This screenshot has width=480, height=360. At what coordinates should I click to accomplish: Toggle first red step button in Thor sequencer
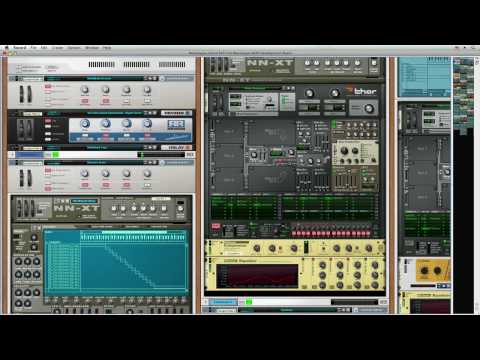294,233
